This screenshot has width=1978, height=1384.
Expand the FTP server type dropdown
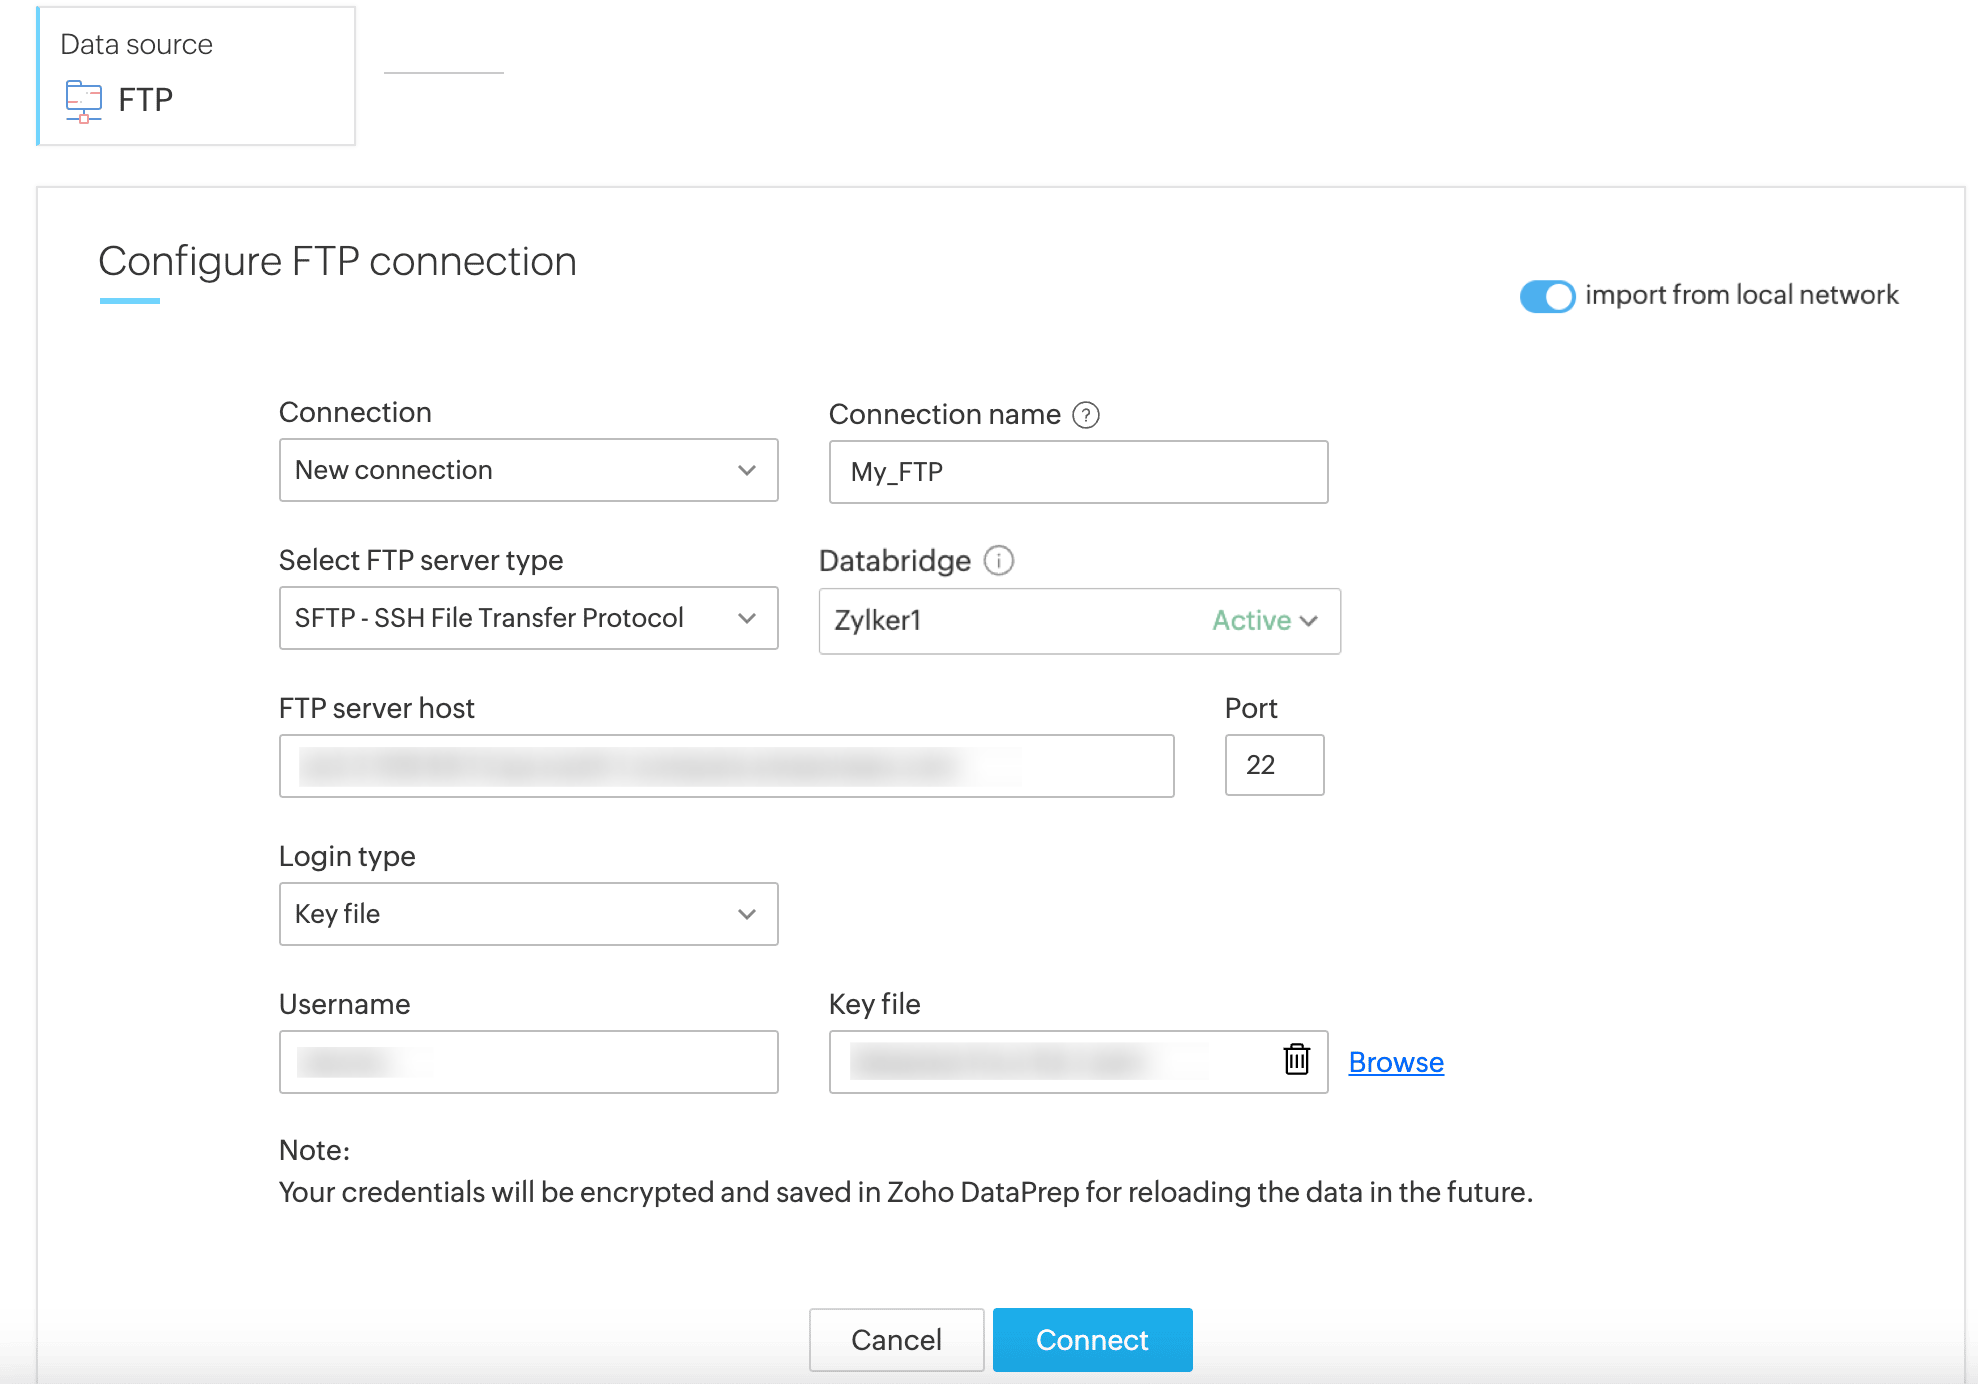(x=528, y=618)
